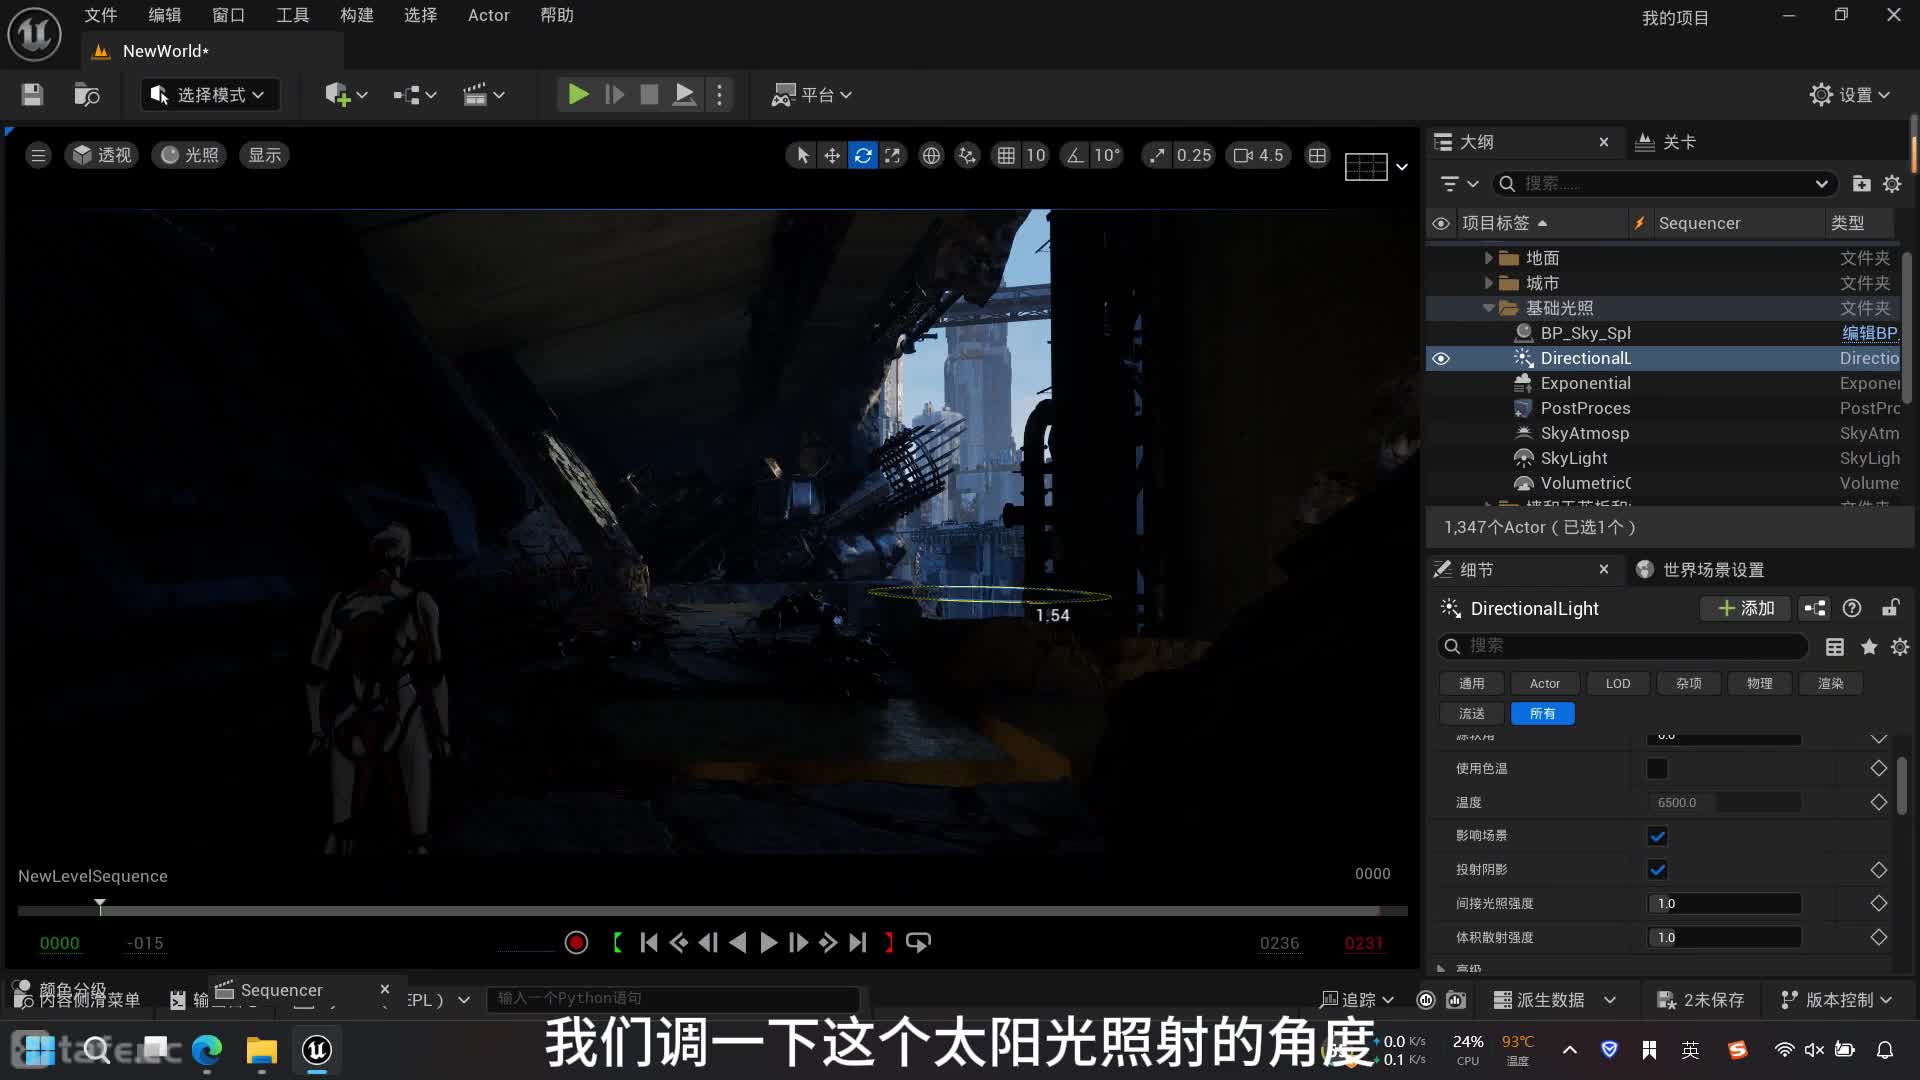Add keyframe for 温度 property diamond
1920x1080 pixels.
coord(1878,802)
